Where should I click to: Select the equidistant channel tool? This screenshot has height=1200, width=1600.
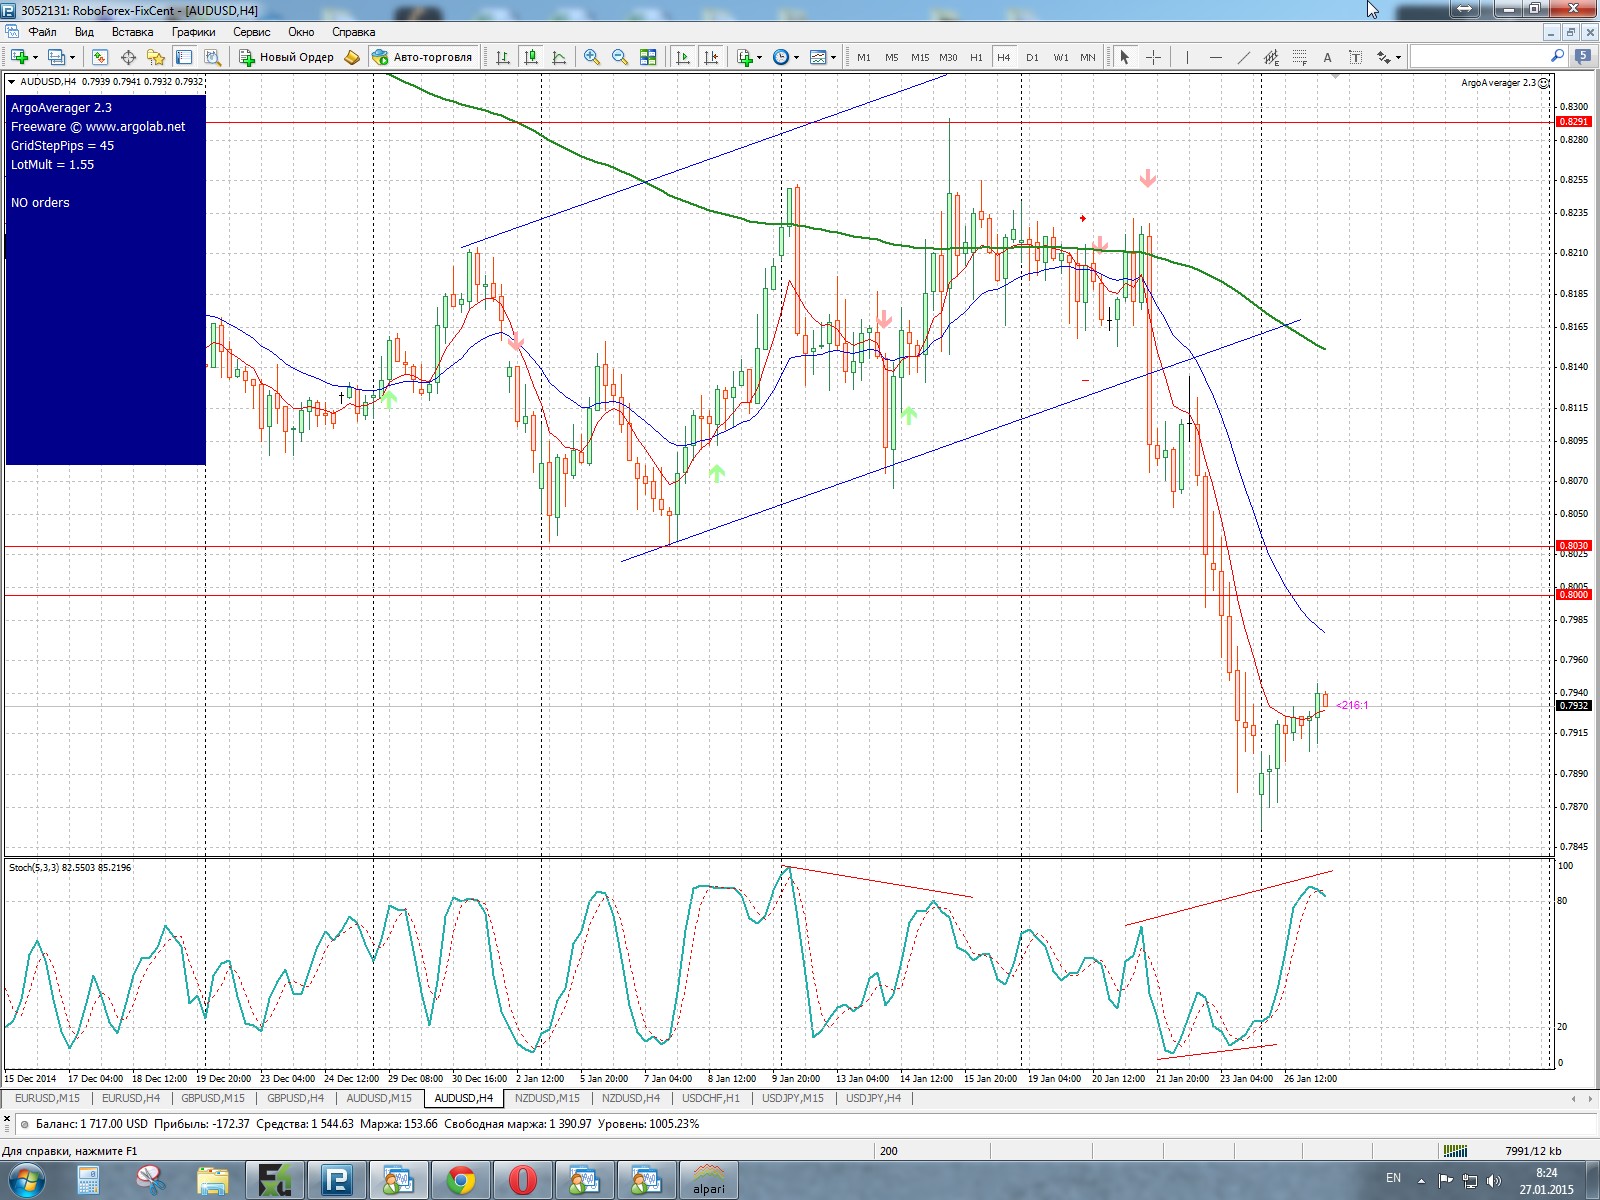click(x=1271, y=57)
